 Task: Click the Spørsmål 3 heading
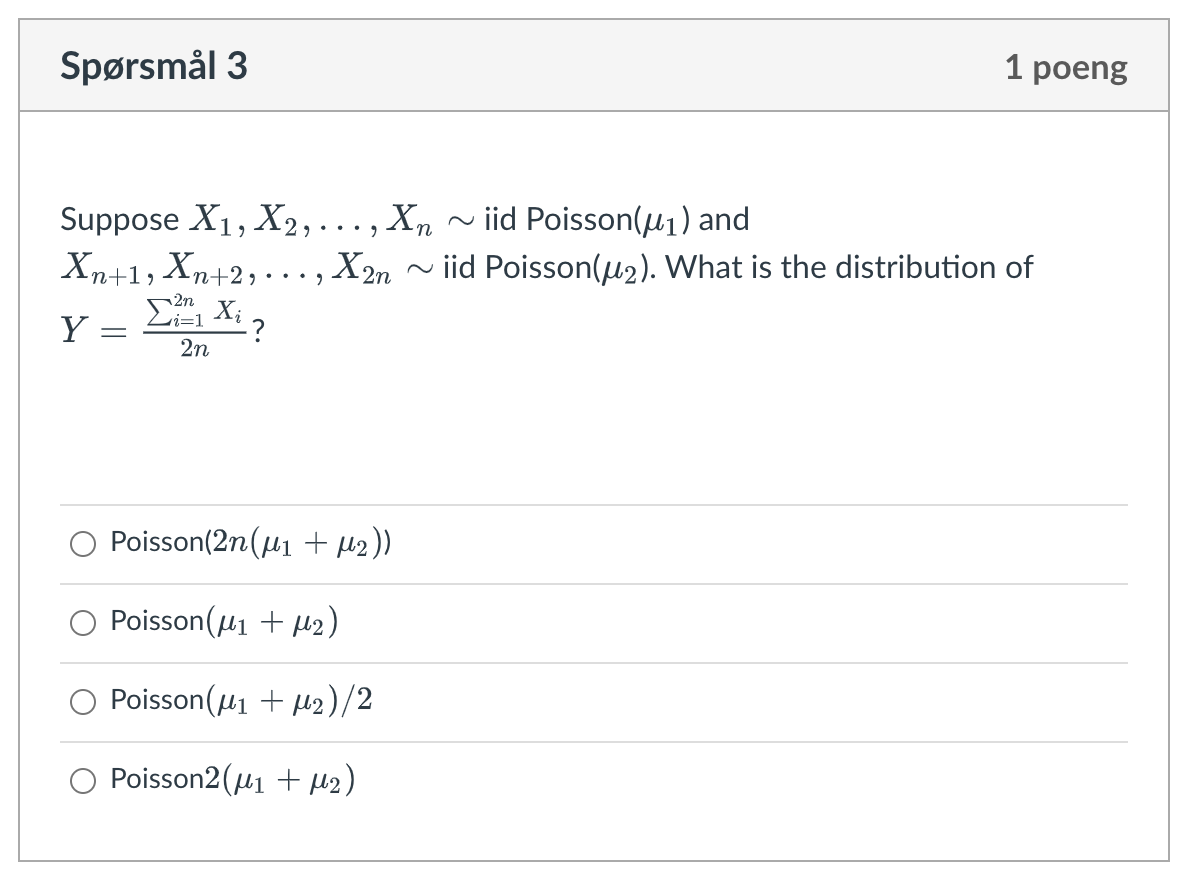coord(154,65)
